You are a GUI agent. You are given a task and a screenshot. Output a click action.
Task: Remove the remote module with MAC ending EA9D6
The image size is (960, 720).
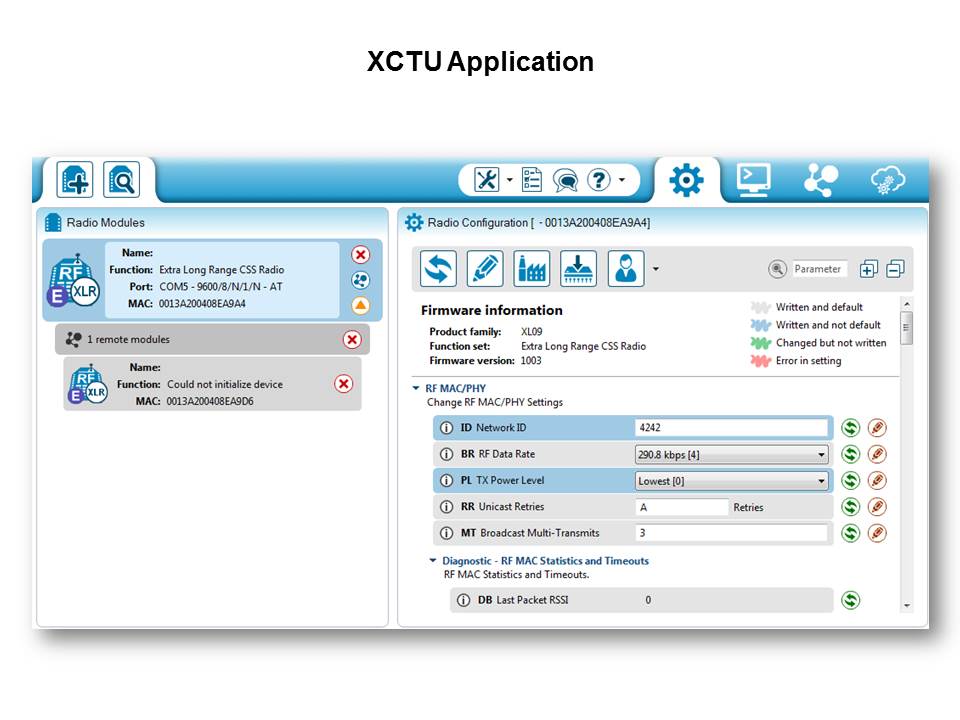pyautogui.click(x=343, y=384)
